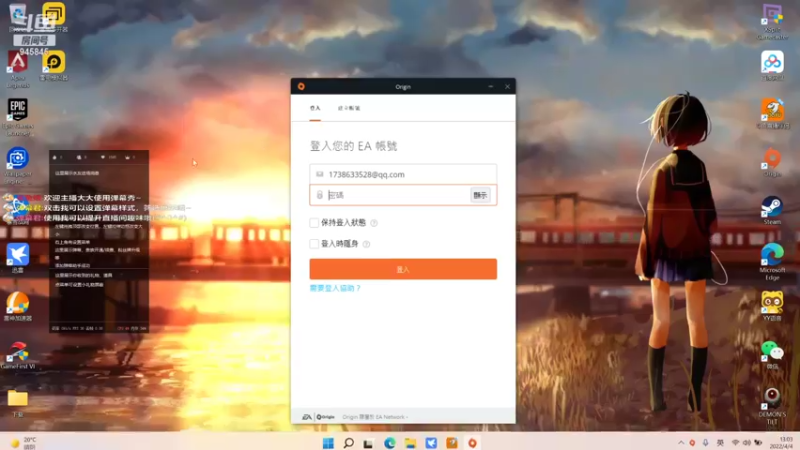Open Microsoft Edge desktop shortcut
800x450 pixels.
click(x=772, y=262)
